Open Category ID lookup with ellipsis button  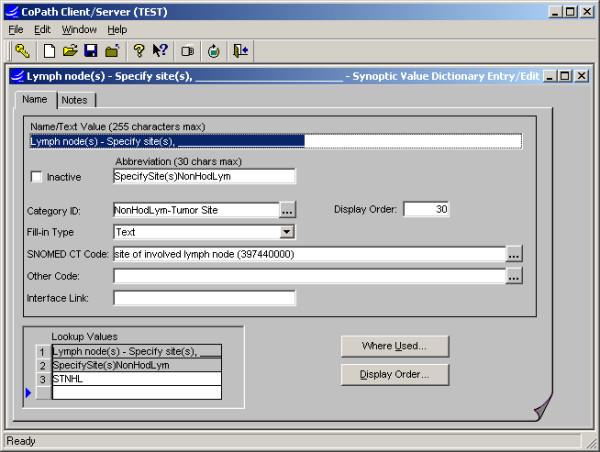pos(287,210)
